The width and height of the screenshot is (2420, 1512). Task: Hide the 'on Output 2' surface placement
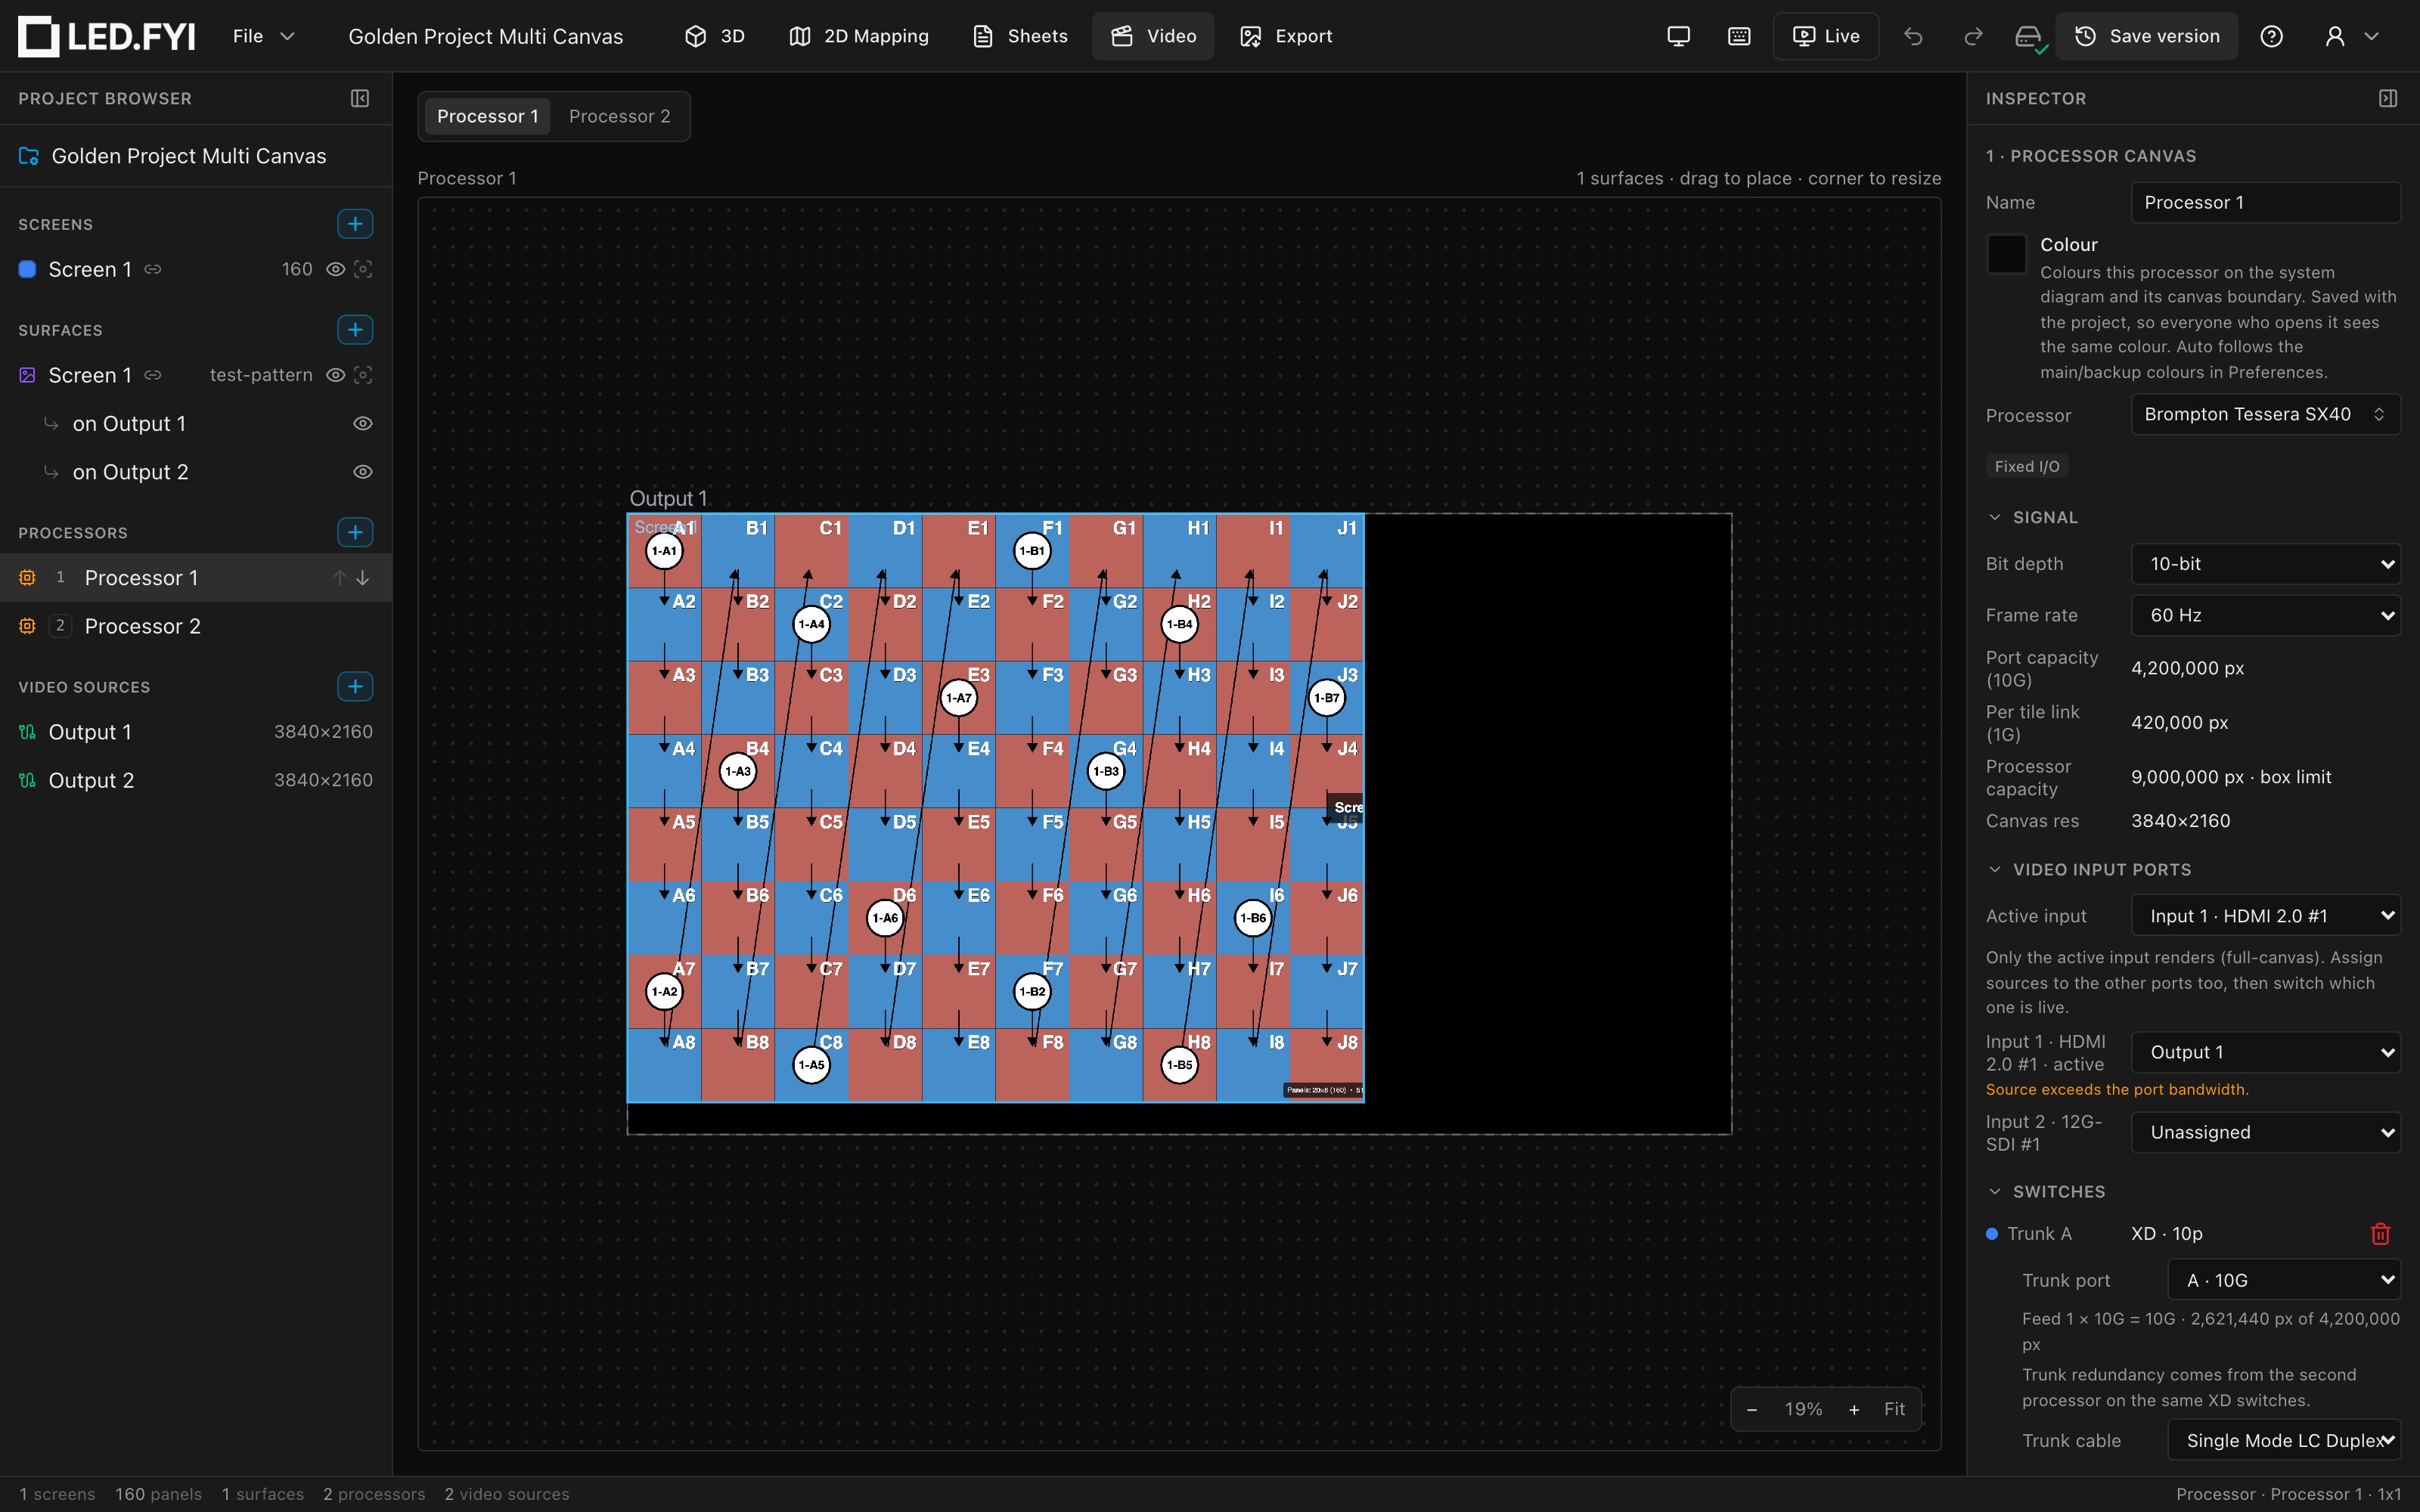pyautogui.click(x=363, y=471)
